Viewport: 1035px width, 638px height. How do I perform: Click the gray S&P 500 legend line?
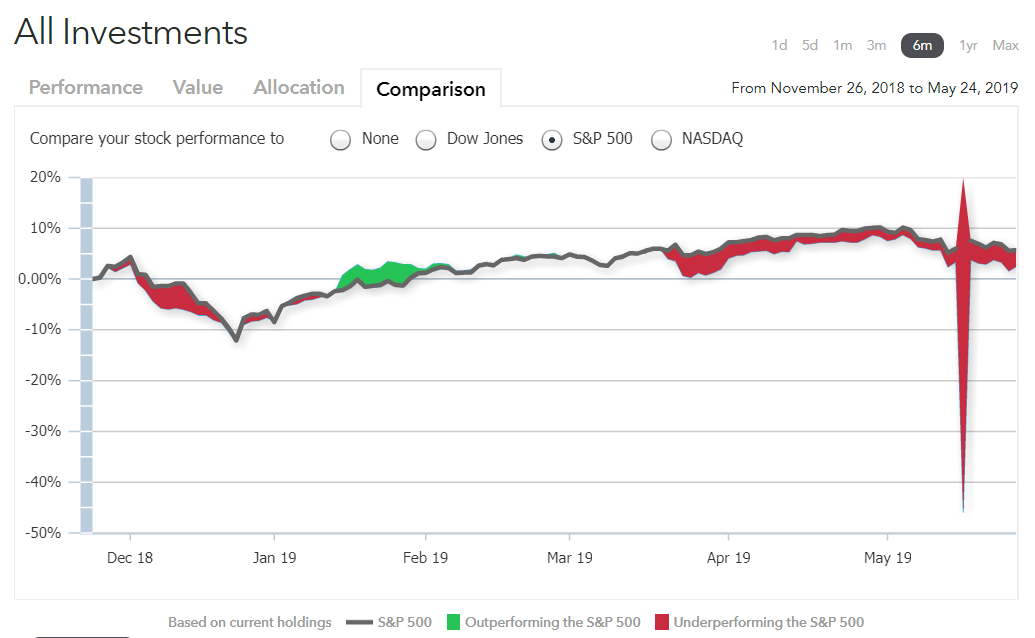(359, 622)
